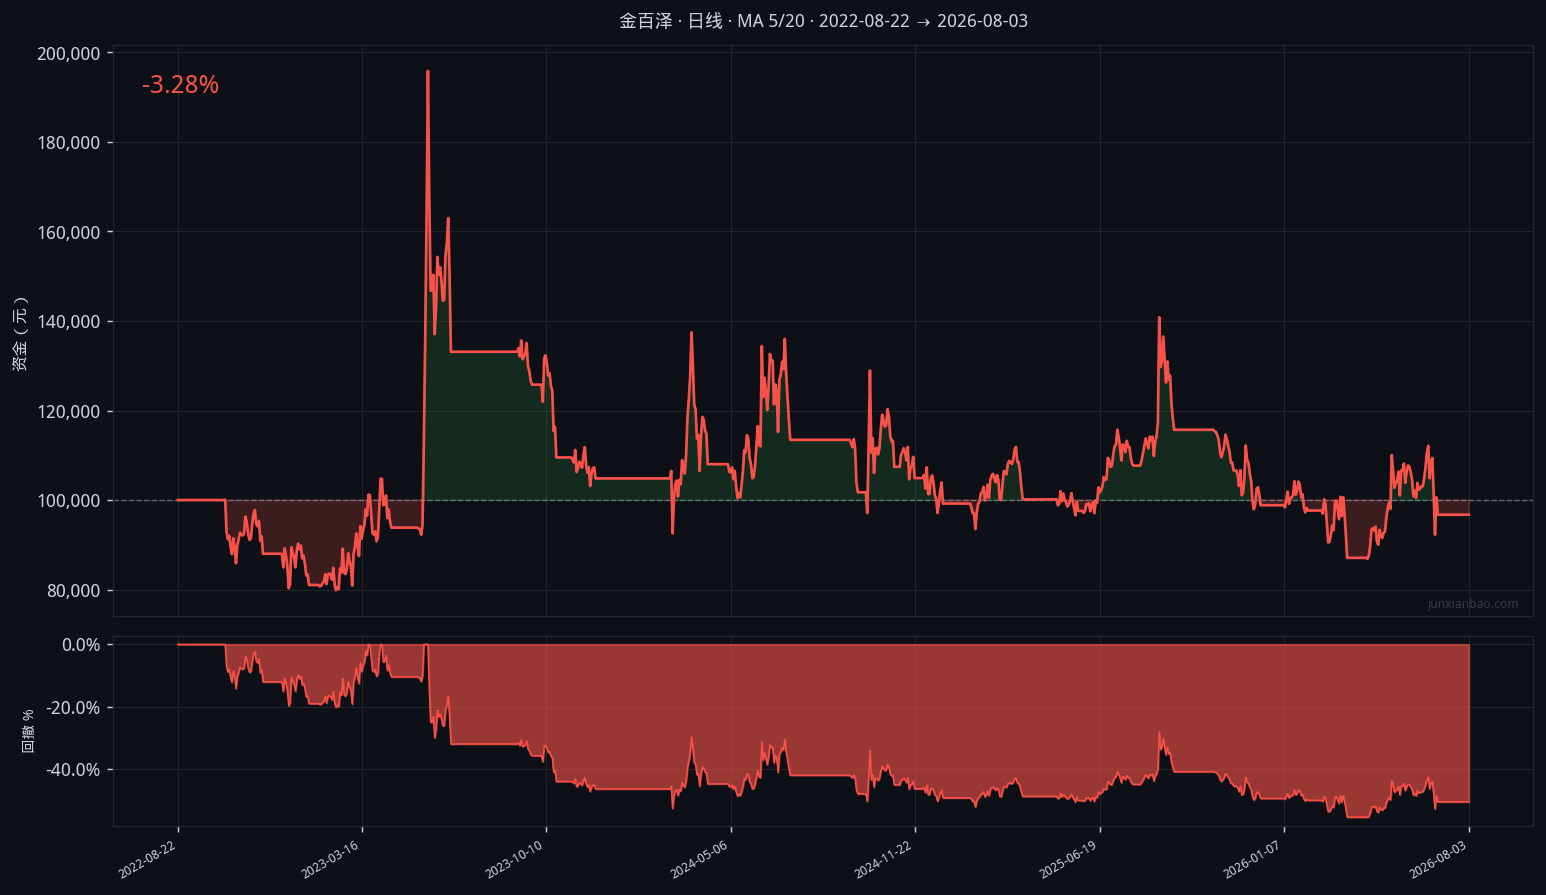This screenshot has height=895, width=1546.
Task: Click the 回撤 % axis title
Action: (x=28, y=731)
